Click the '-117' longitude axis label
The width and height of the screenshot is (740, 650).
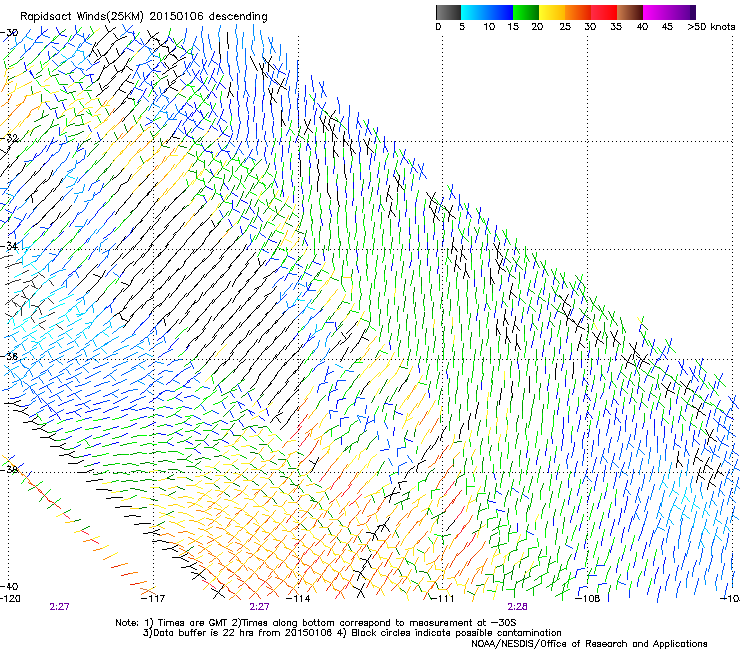click(153, 599)
